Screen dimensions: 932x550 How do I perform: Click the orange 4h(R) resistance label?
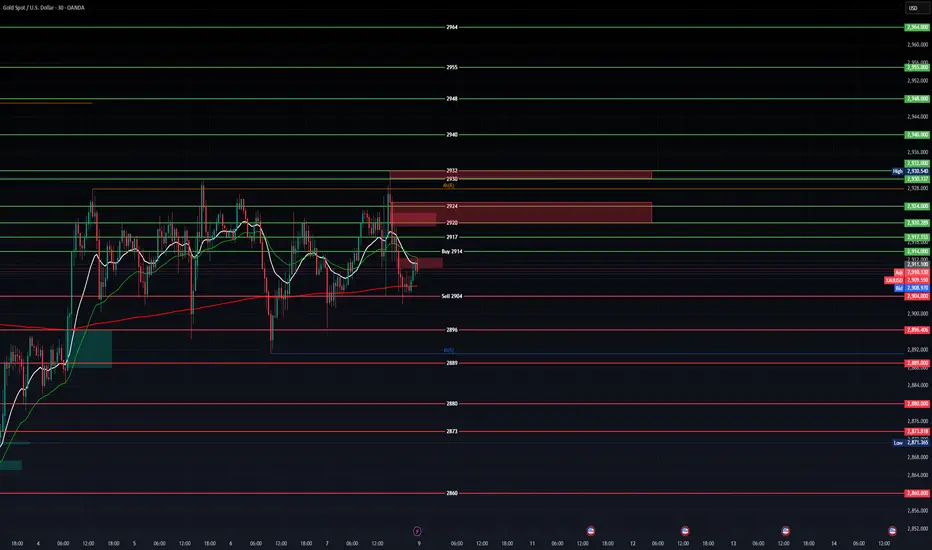(448, 186)
